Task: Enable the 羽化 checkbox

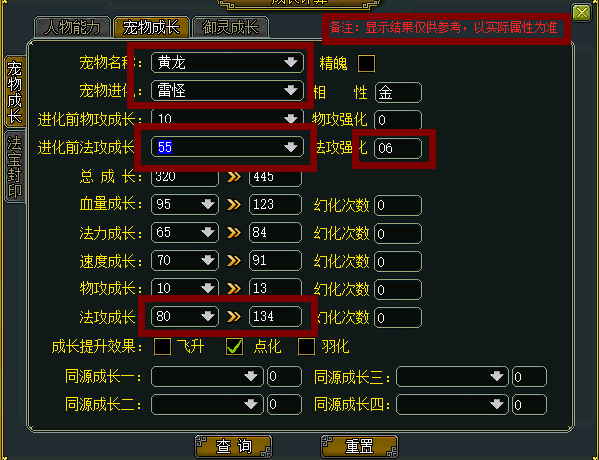Action: pos(306,347)
